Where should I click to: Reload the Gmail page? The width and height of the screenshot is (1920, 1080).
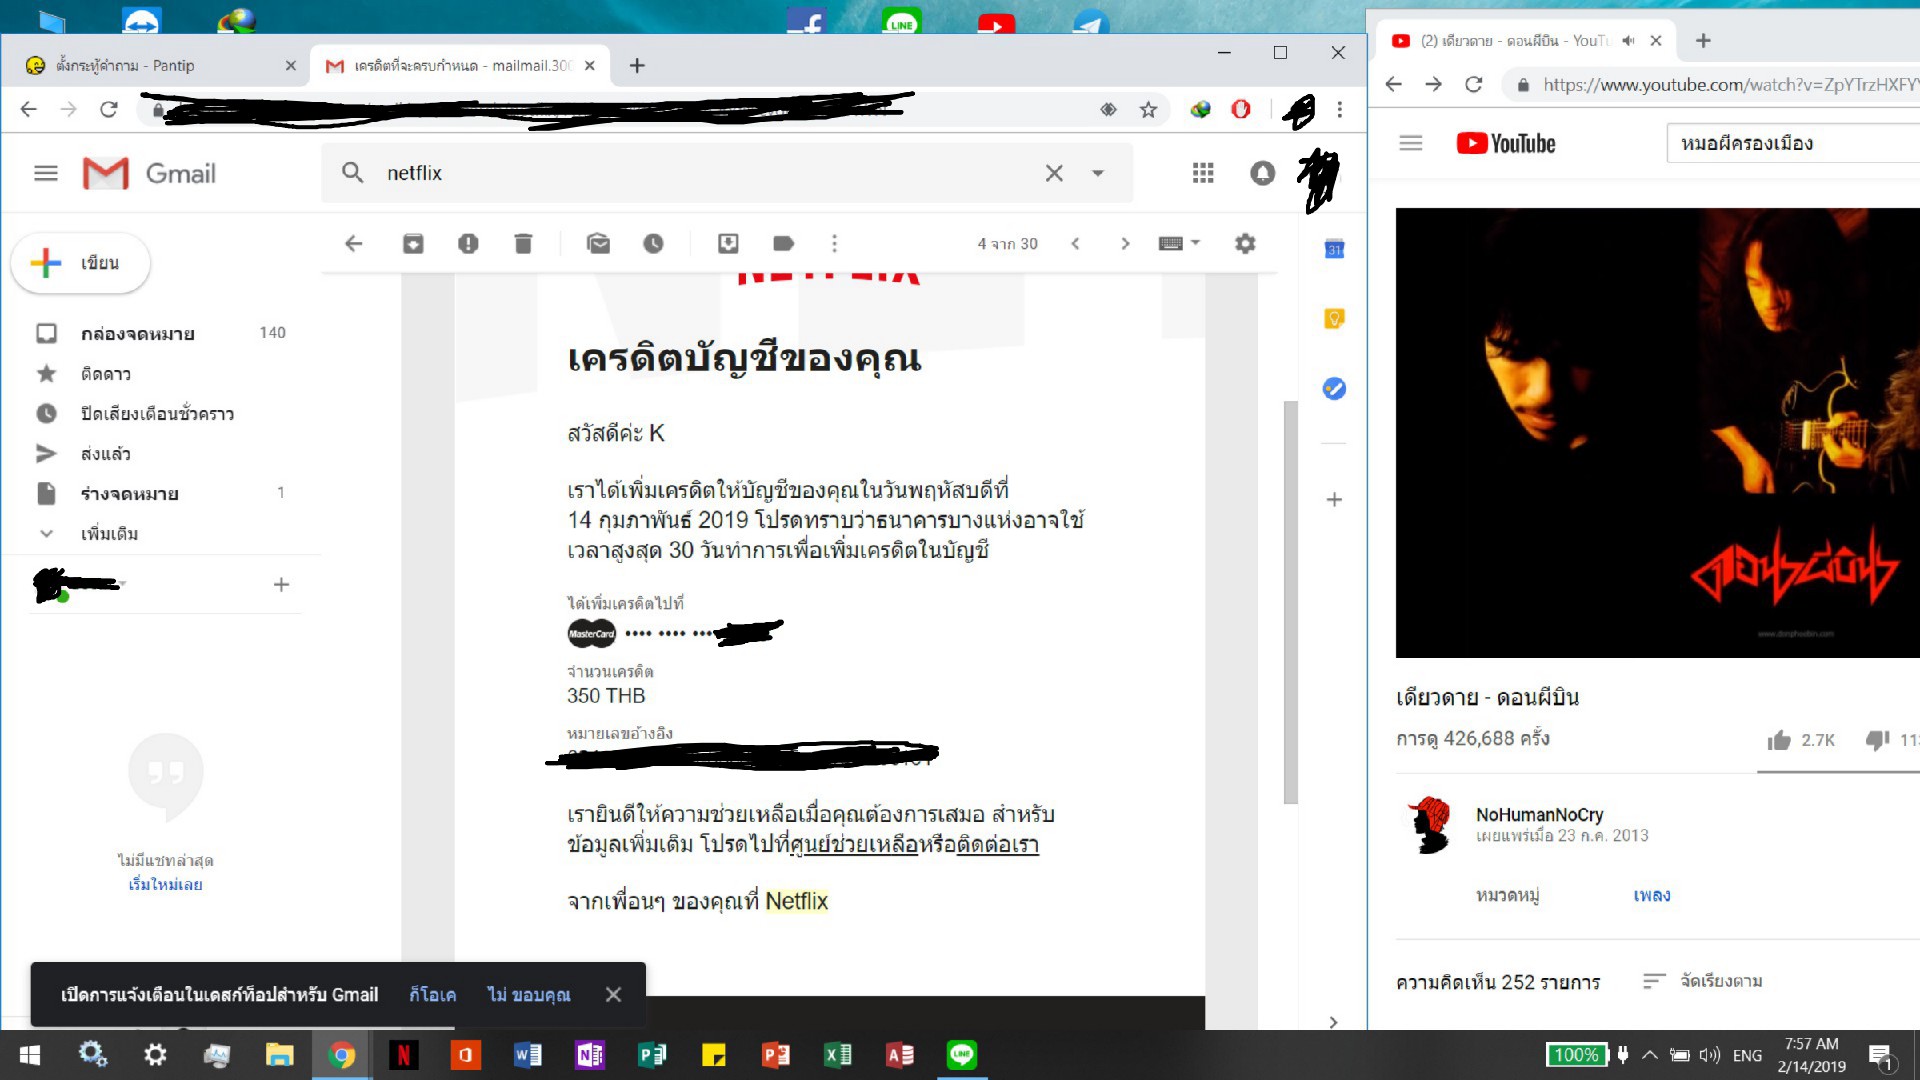[x=109, y=109]
